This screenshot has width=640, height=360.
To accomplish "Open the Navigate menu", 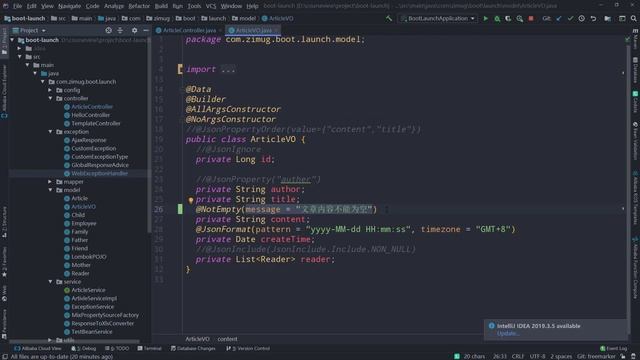I will tap(69, 6).
